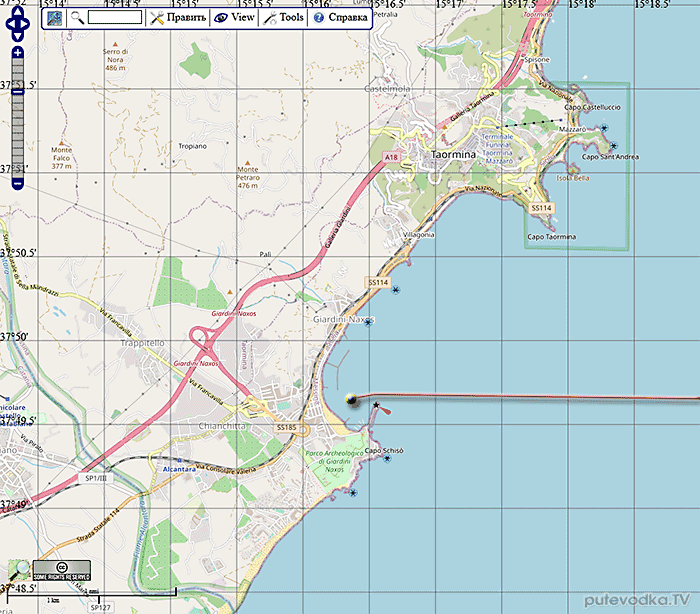Image resolution: width=700 pixels, height=614 pixels.
Task: Zoom out with the minus button
Action: (x=17, y=183)
